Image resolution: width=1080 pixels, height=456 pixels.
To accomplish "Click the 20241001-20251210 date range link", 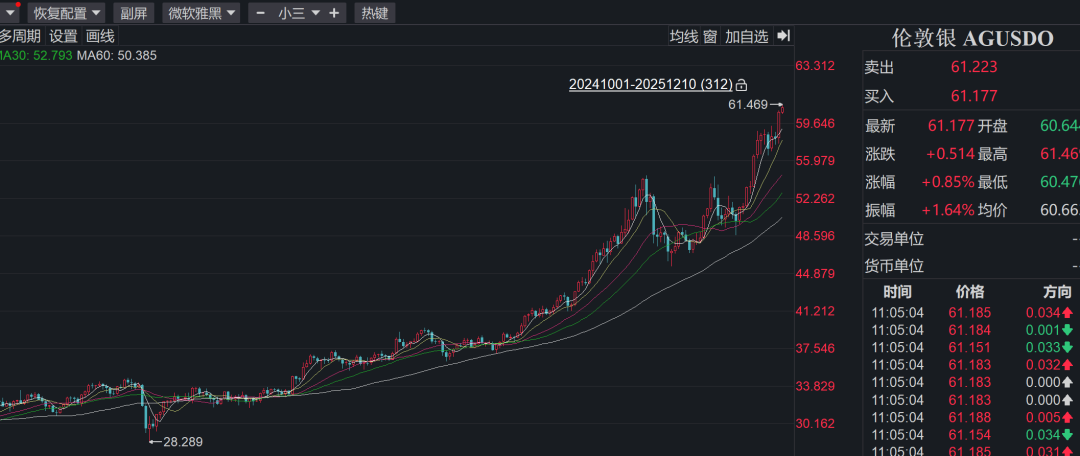I will tap(650, 85).
